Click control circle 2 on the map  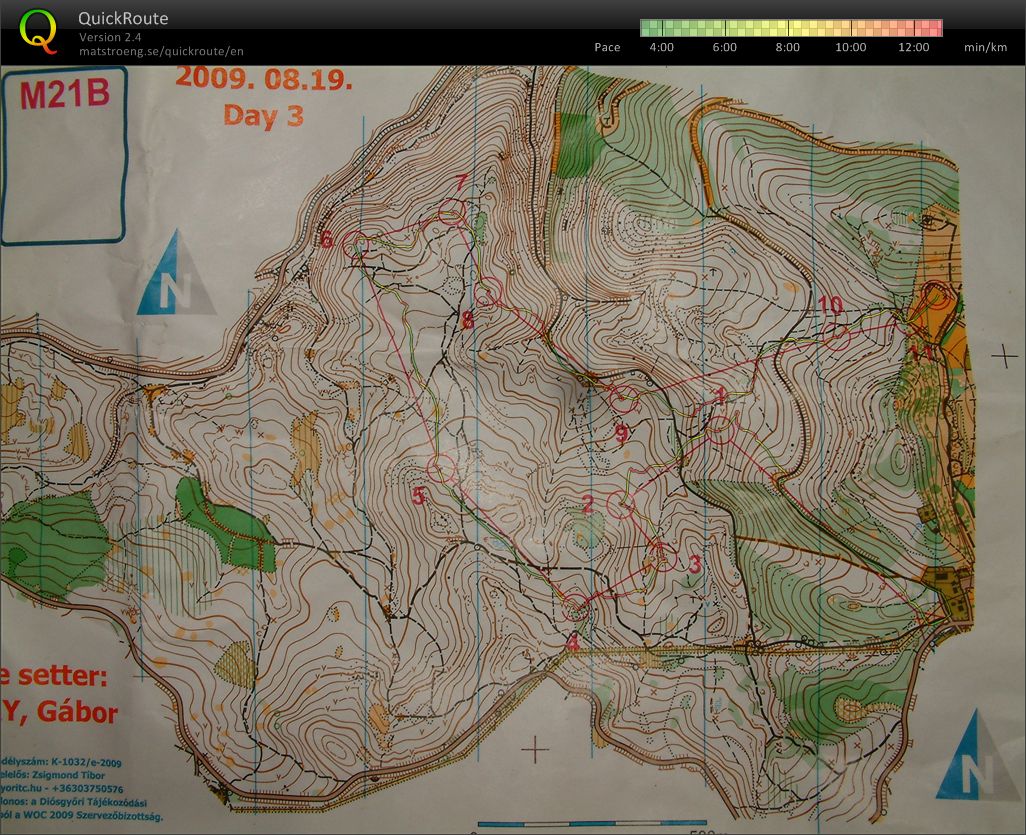click(621, 506)
